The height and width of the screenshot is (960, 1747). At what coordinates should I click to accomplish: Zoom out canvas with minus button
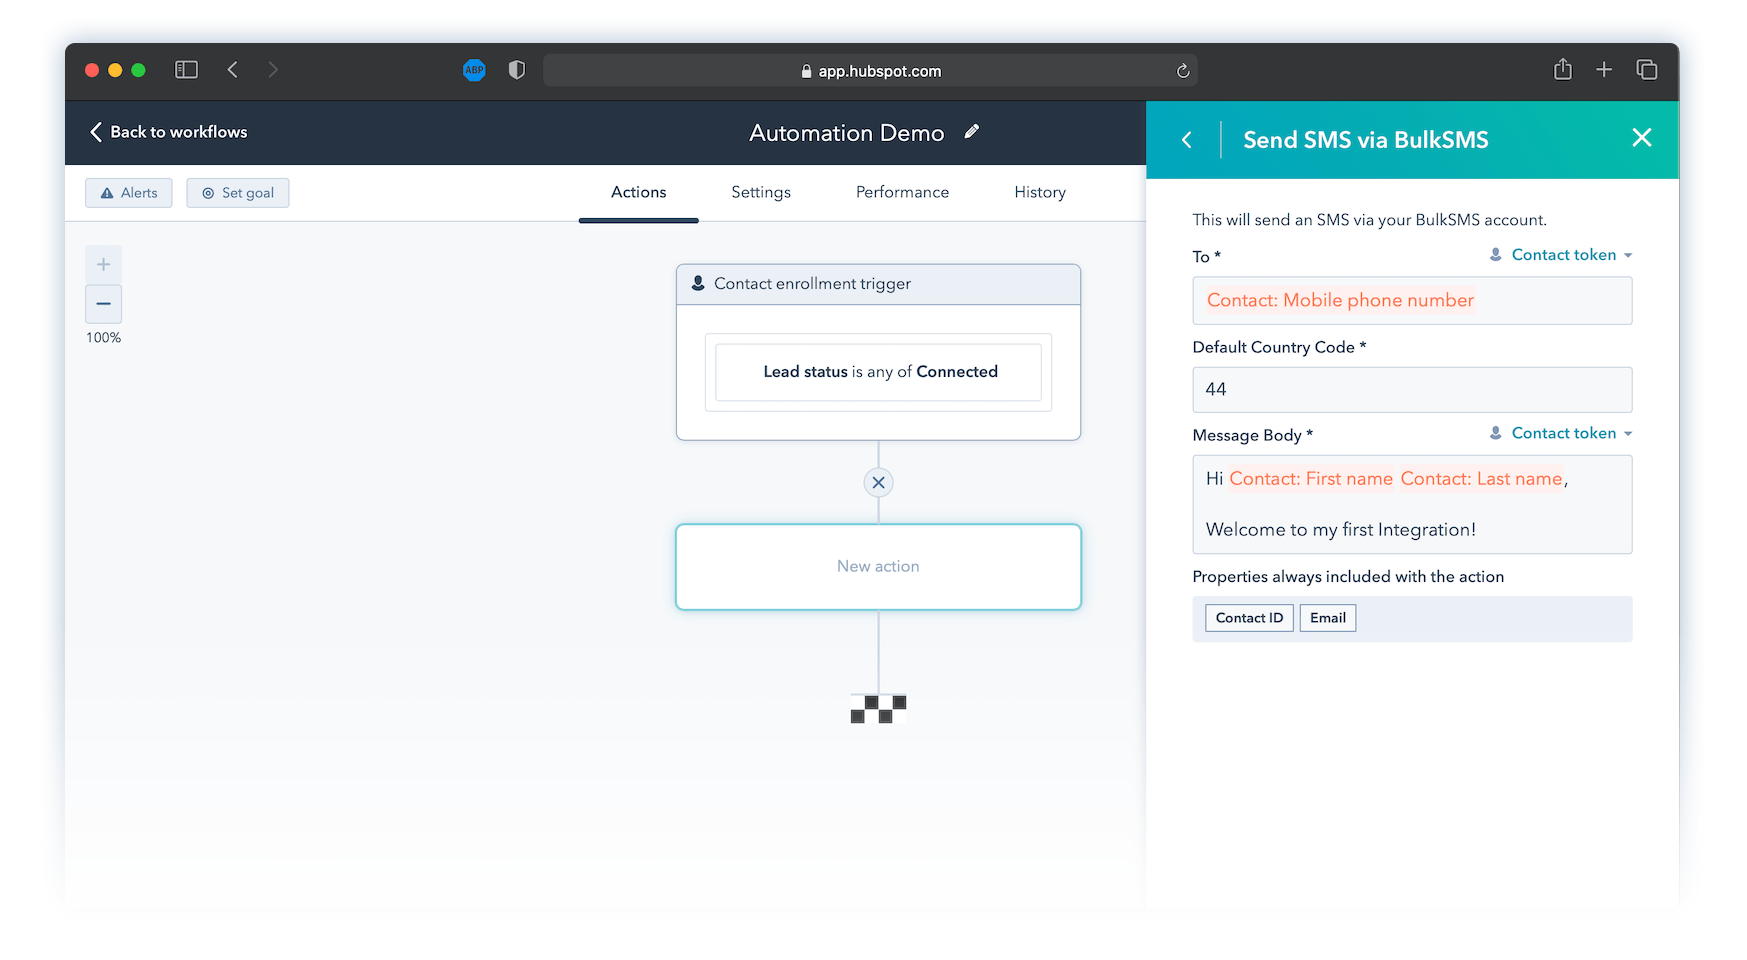pyautogui.click(x=103, y=304)
